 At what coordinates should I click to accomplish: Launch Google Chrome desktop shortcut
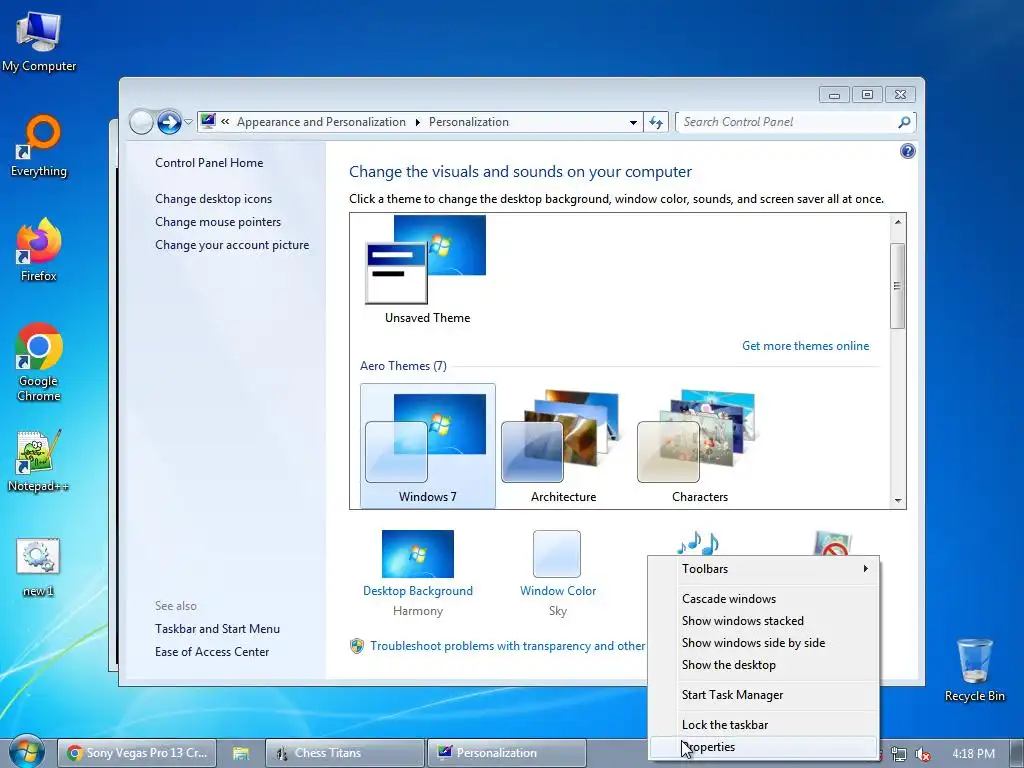pos(39,361)
